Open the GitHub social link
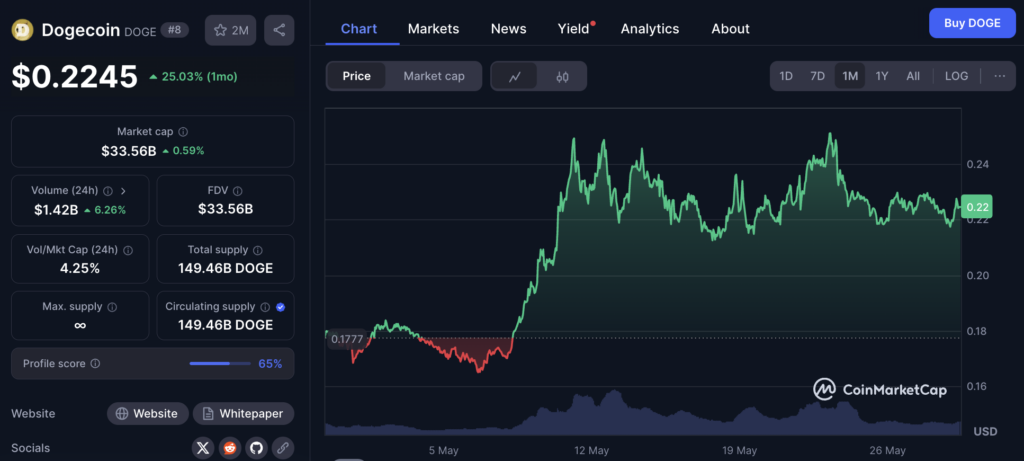Viewport: 1024px width, 461px height. 256,448
